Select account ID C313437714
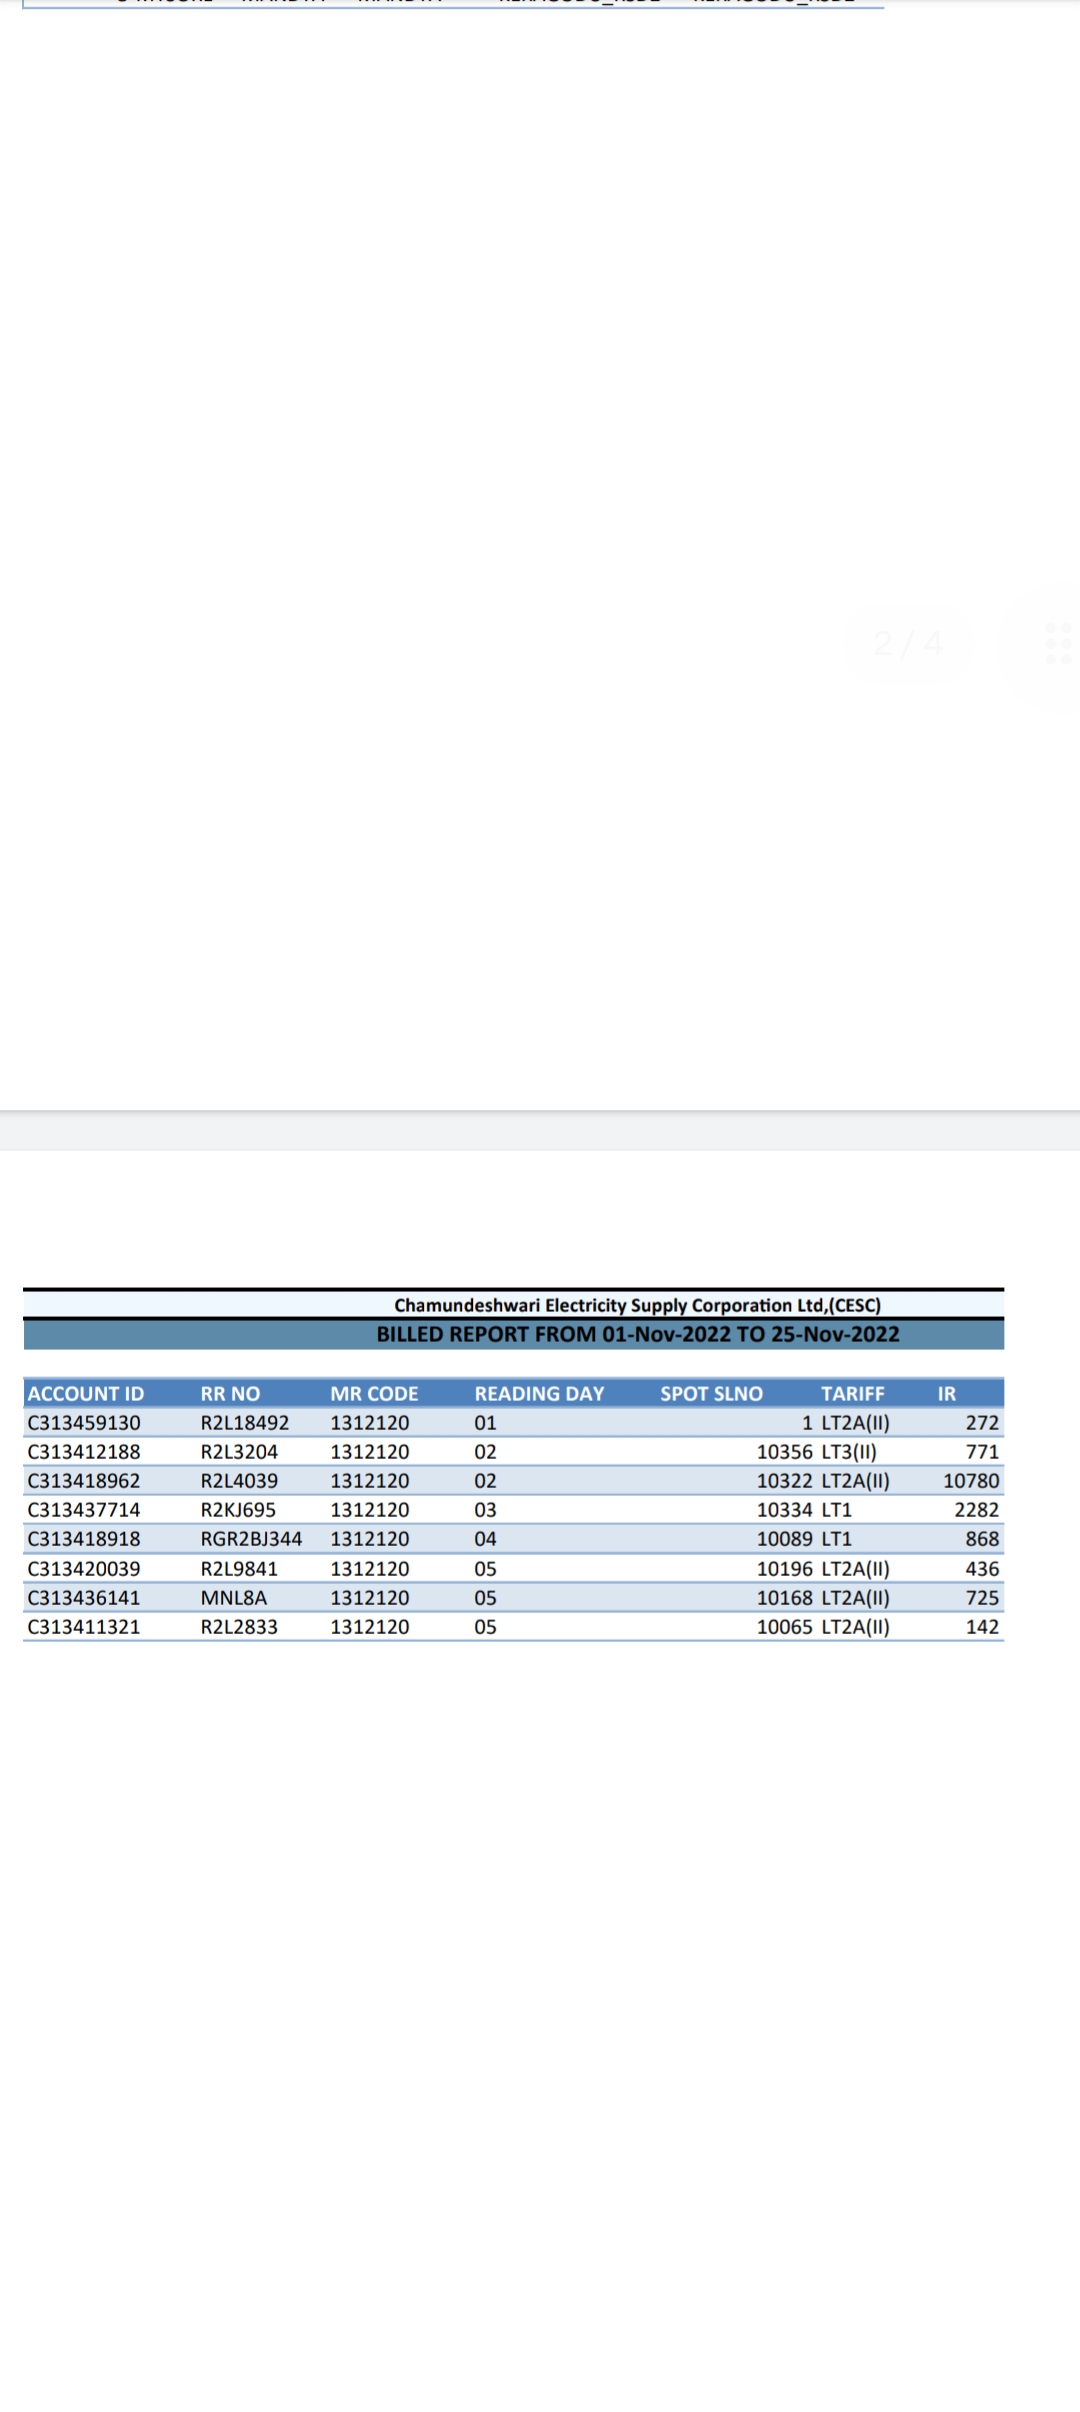Screen dimensions: 1080x2412 pyautogui.click(x=84, y=1509)
